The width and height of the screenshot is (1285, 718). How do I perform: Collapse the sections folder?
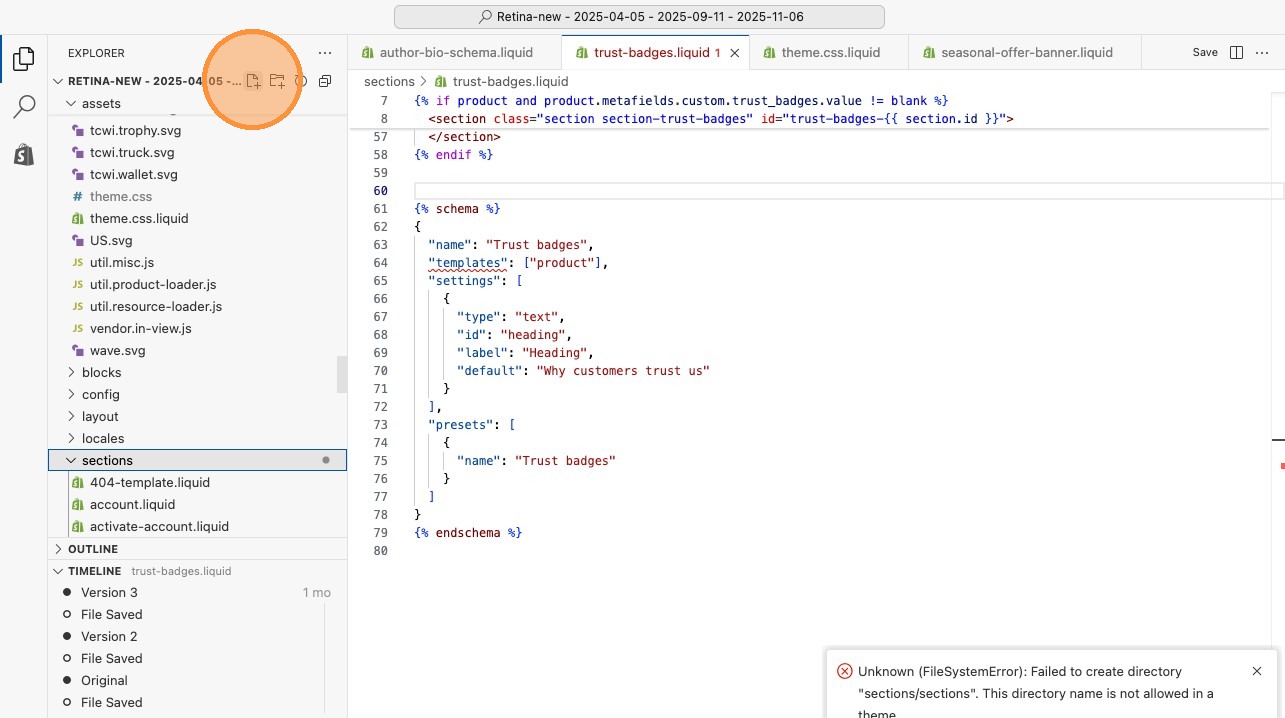107,460
